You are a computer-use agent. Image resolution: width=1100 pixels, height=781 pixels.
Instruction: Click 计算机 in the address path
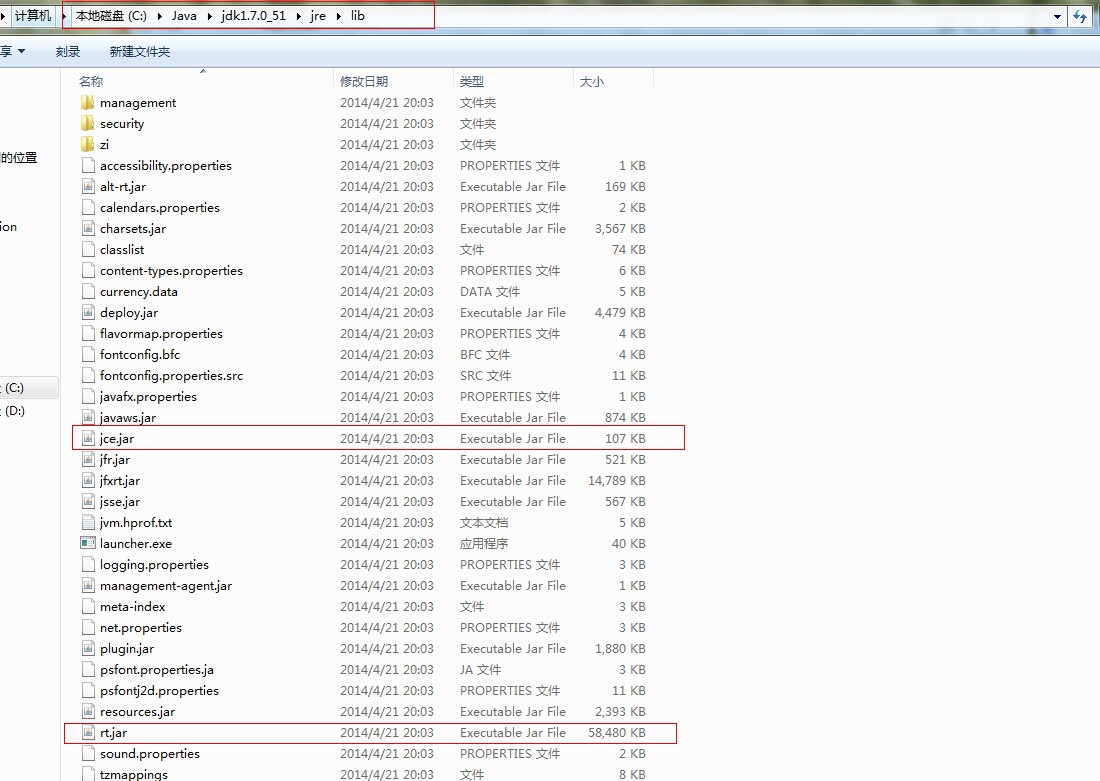(x=32, y=15)
